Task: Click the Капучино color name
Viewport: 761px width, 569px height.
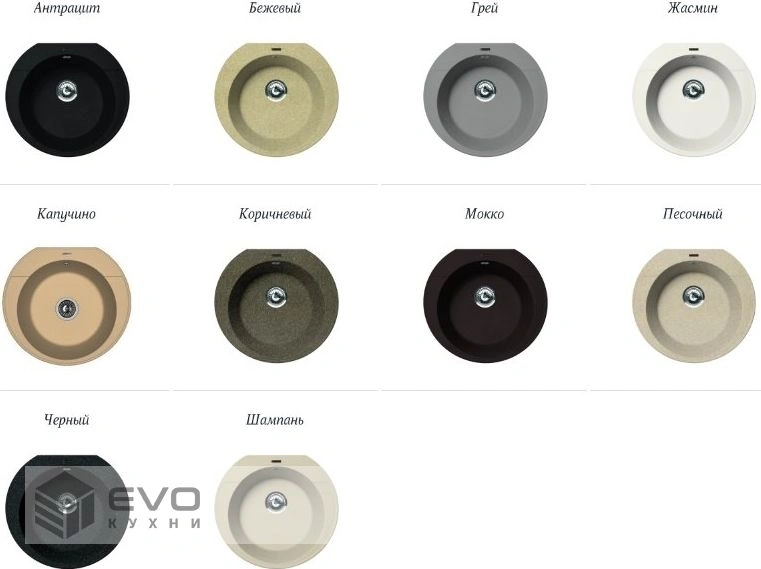Action: point(66,214)
